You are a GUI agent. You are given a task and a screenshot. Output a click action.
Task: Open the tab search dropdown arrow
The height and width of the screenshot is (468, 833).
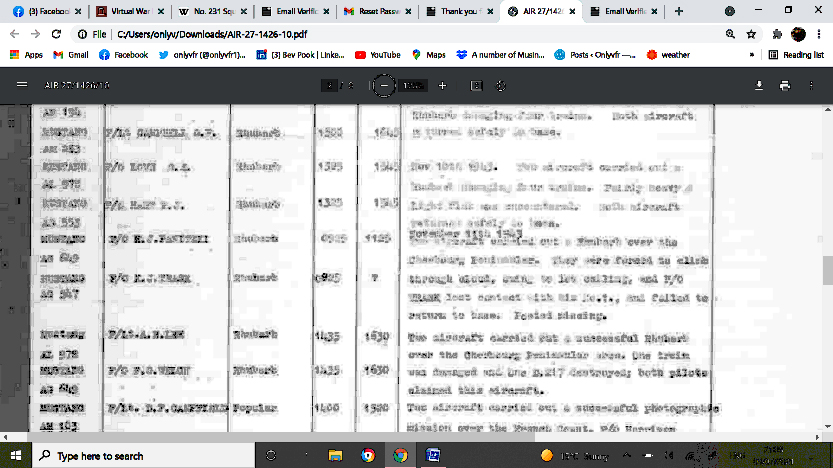pyautogui.click(x=729, y=11)
